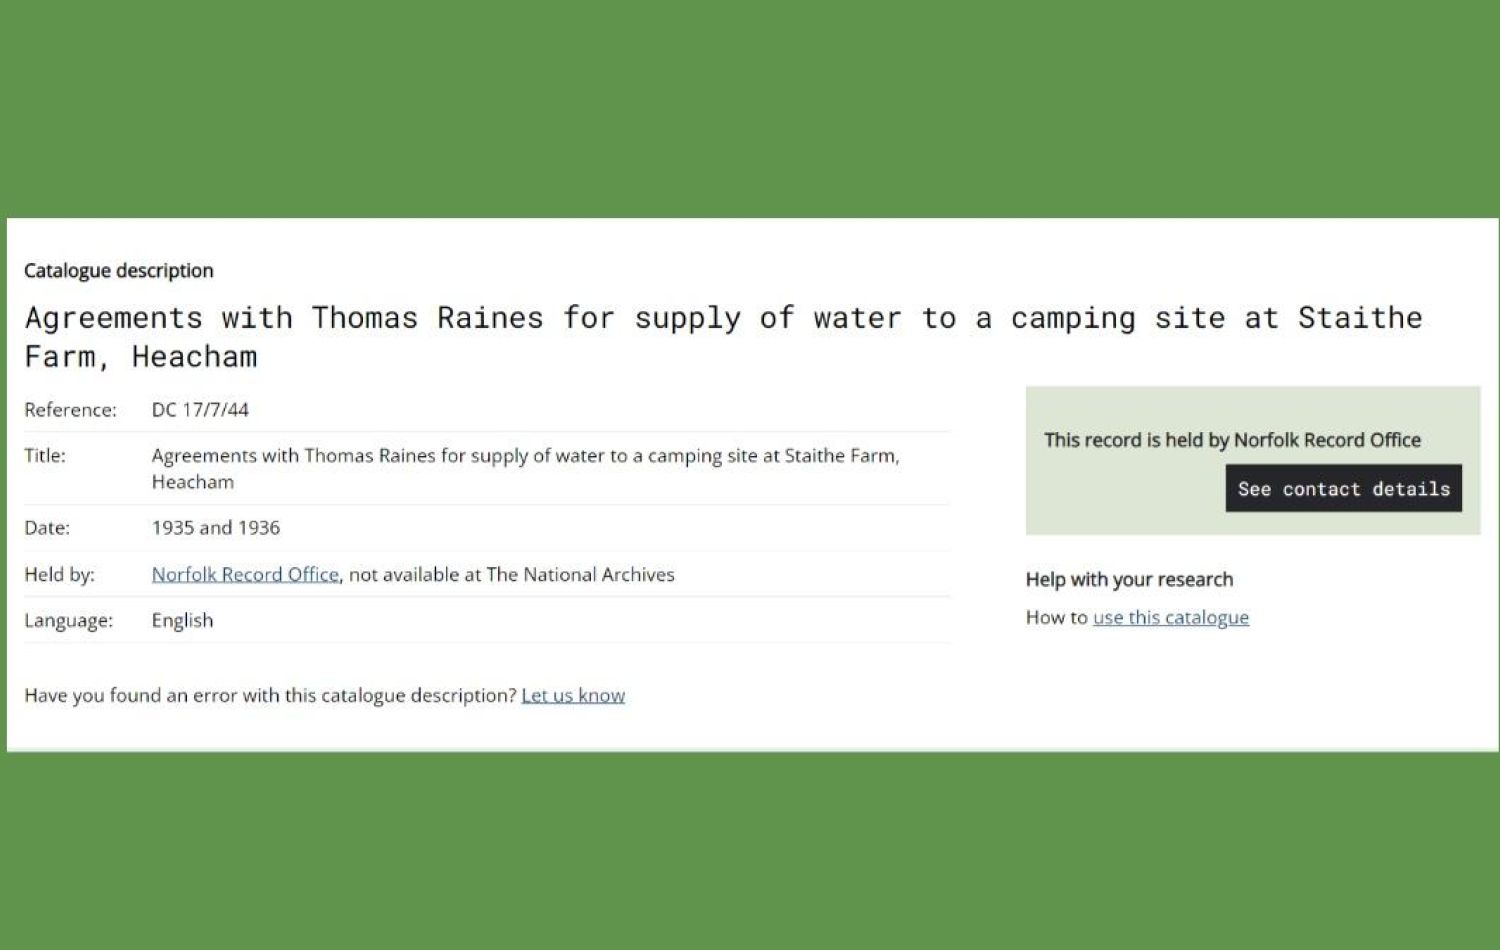Screen dimensions: 1500x950
Task: Click the language value 'English'
Action: click(182, 620)
